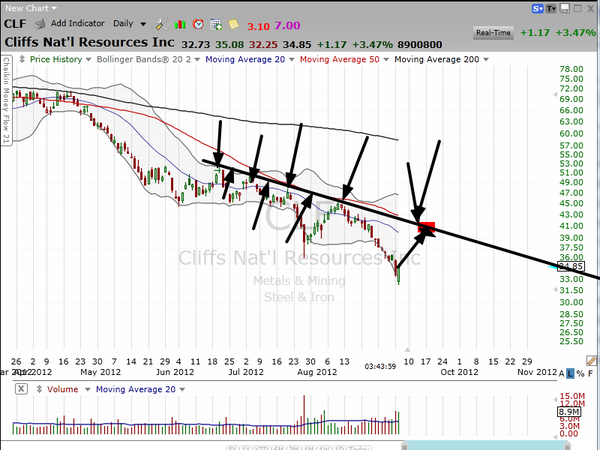Click the pencil drawing tools icon

pos(591,360)
